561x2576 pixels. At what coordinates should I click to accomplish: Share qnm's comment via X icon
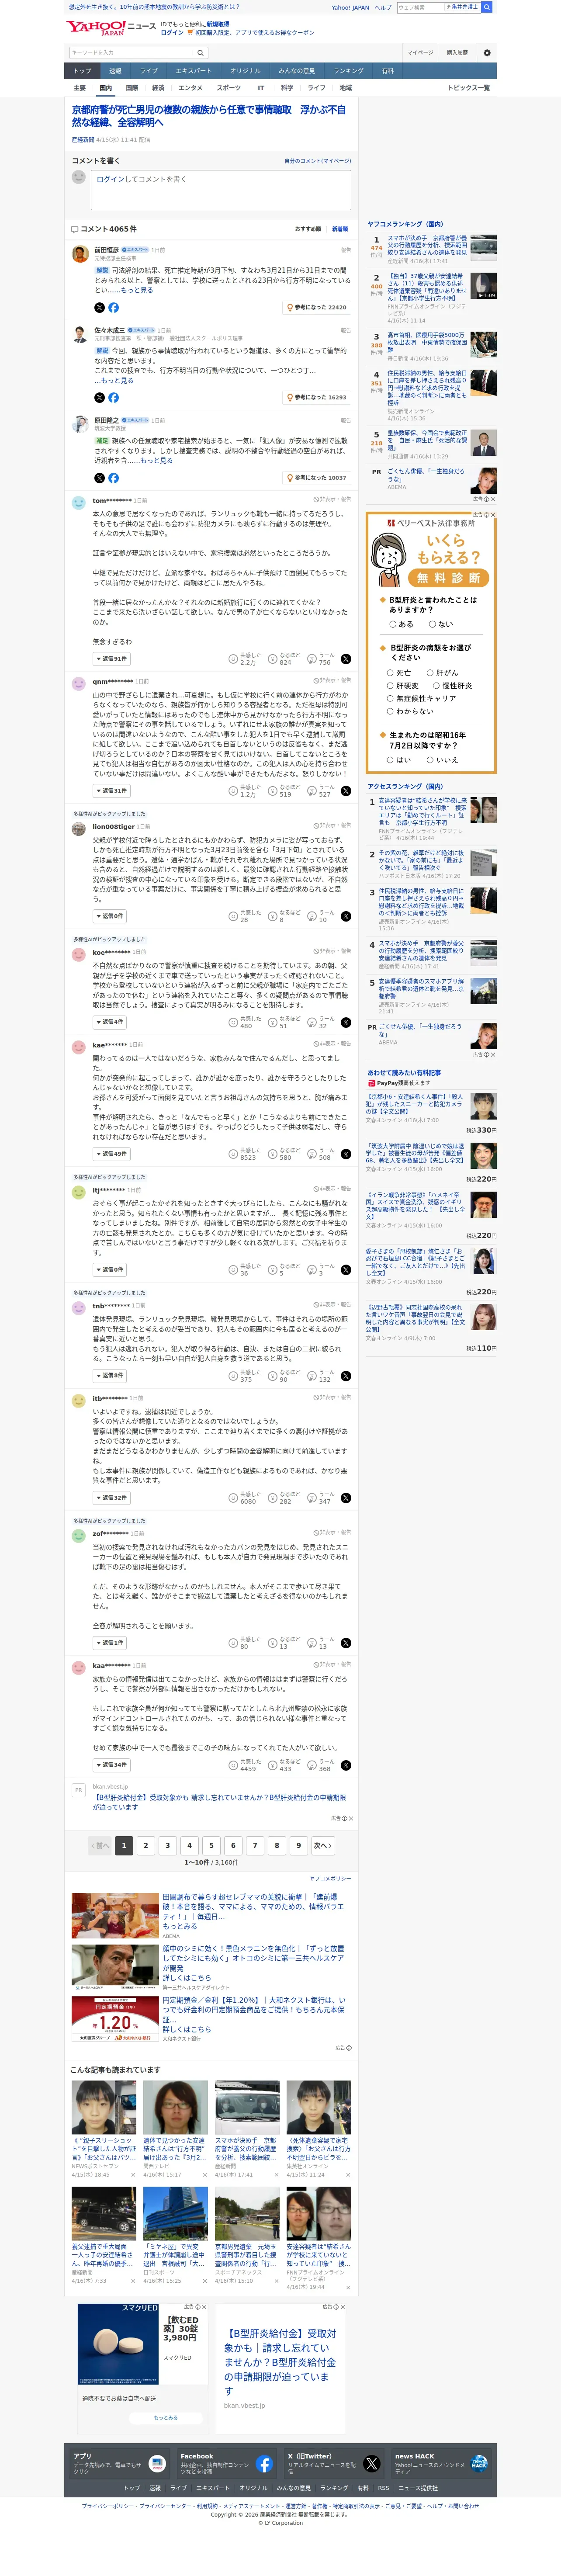[346, 791]
